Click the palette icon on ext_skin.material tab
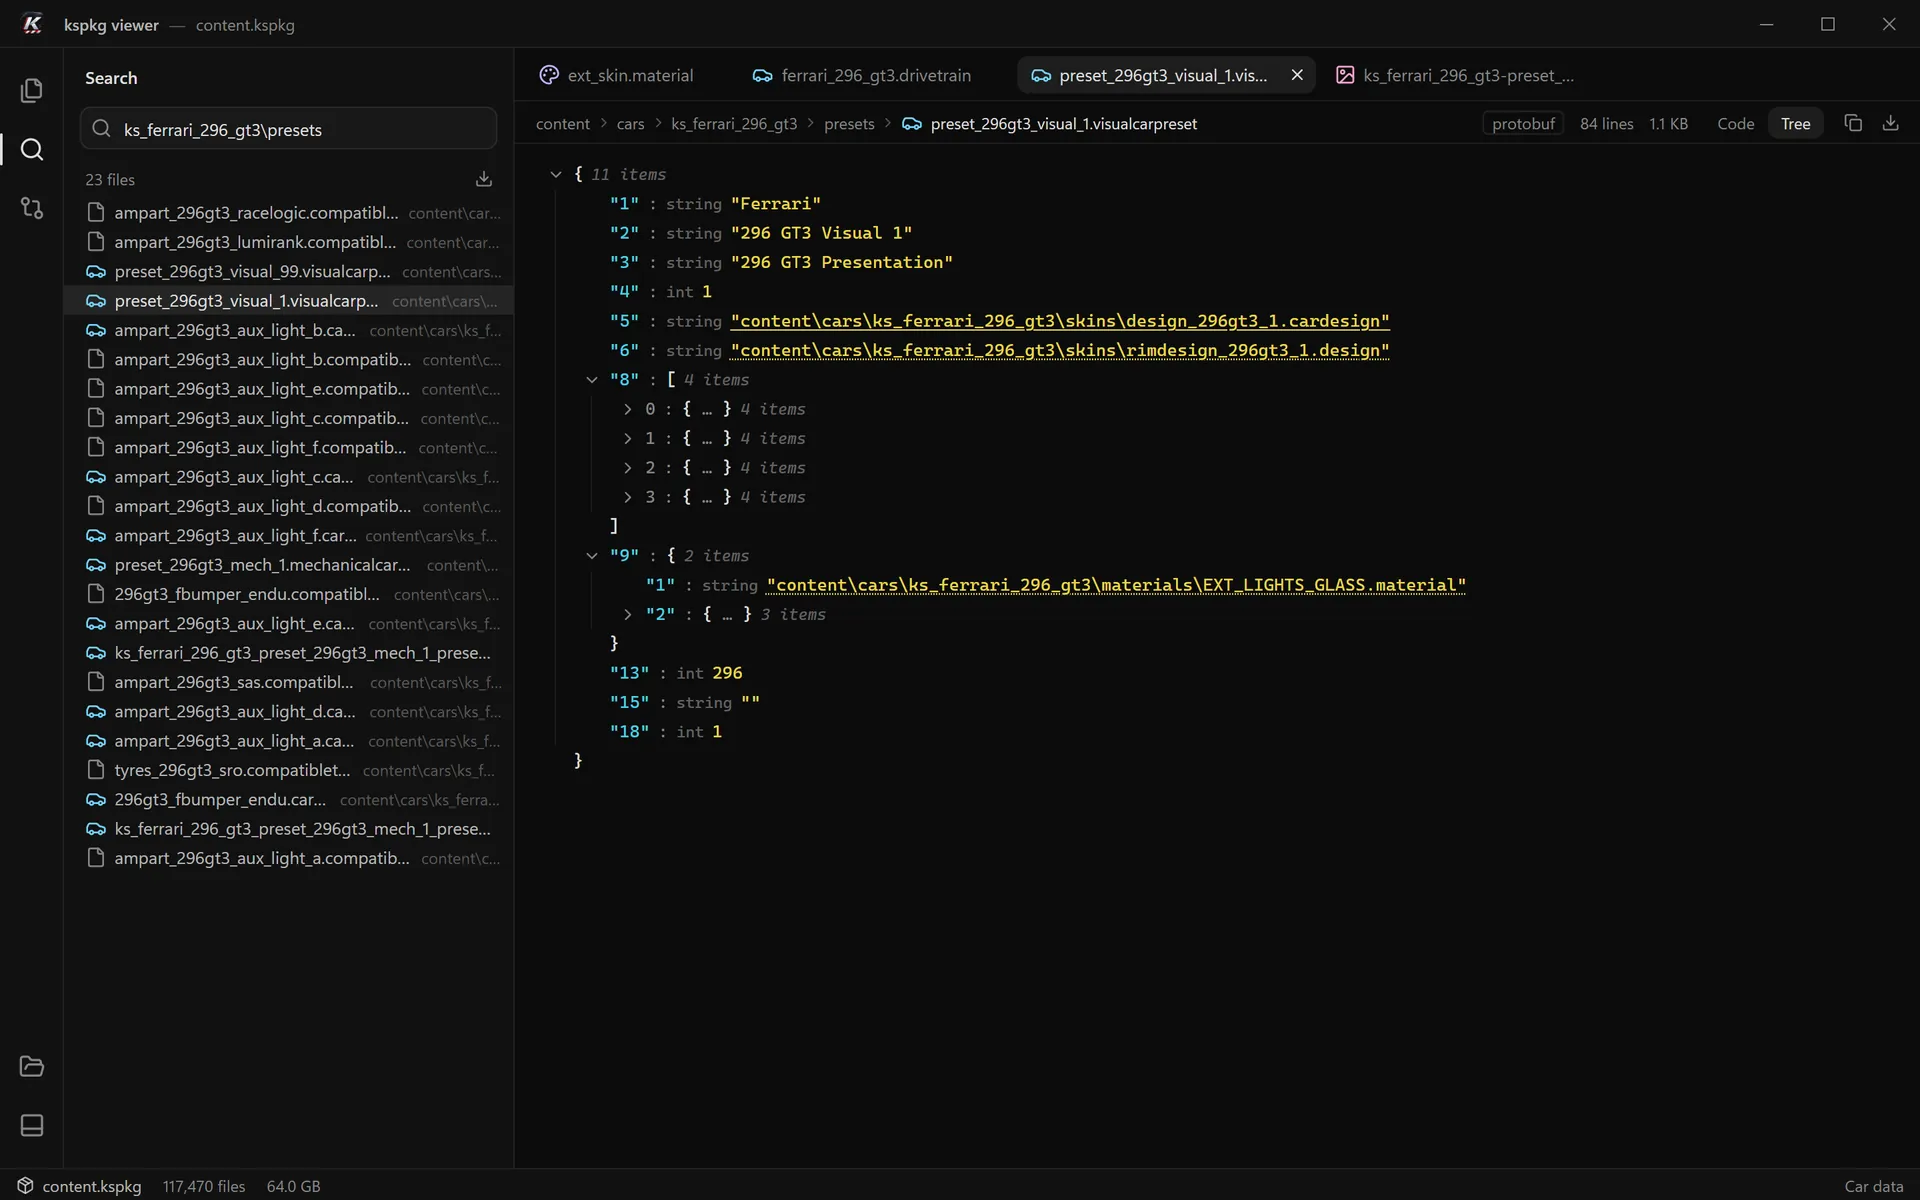This screenshot has width=1920, height=1200. click(549, 75)
